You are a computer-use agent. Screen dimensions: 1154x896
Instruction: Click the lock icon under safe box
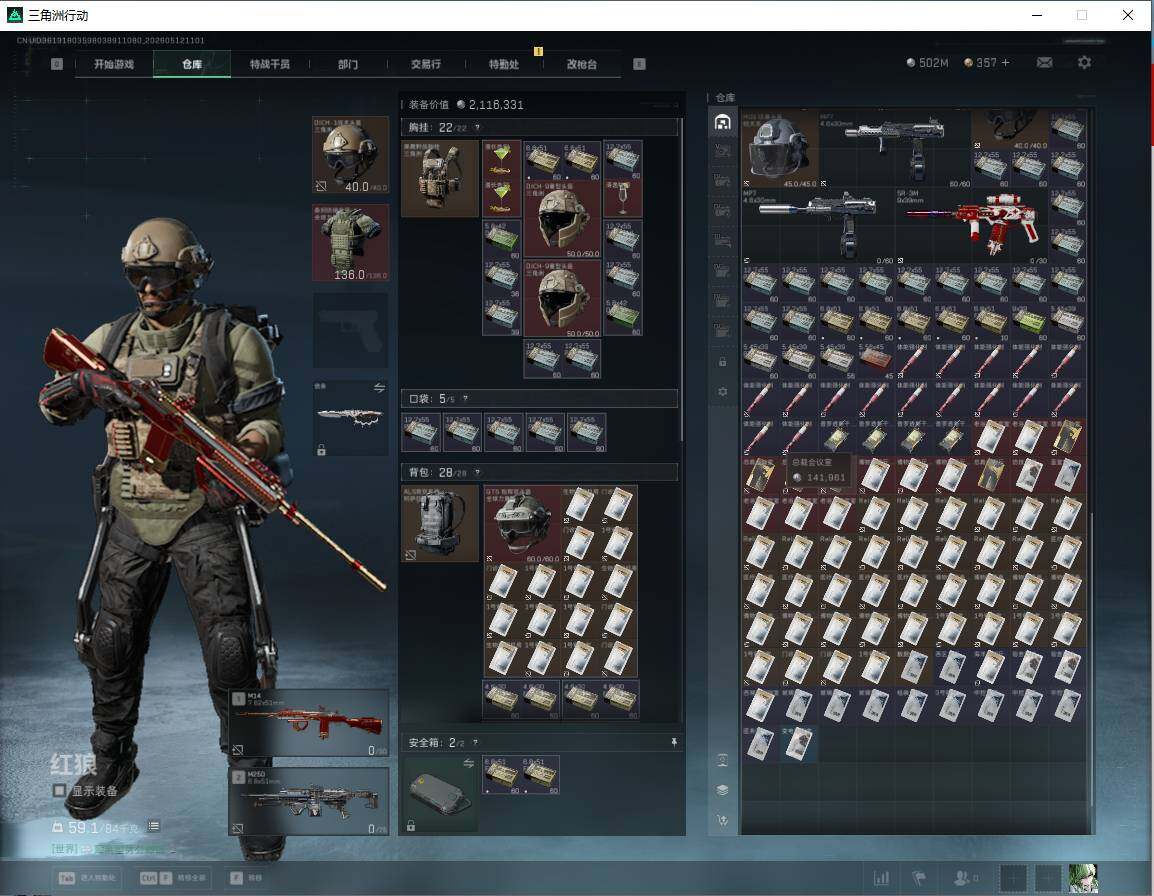tap(411, 826)
